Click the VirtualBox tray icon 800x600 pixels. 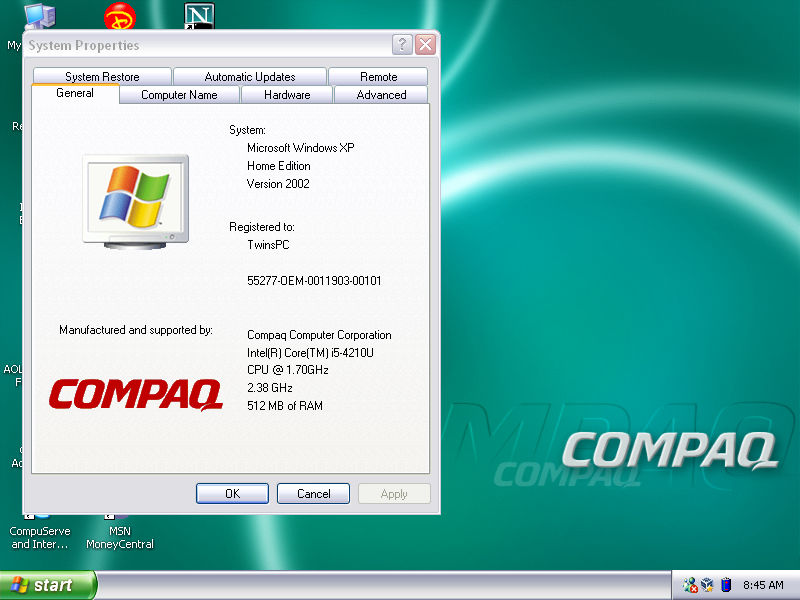coord(707,585)
